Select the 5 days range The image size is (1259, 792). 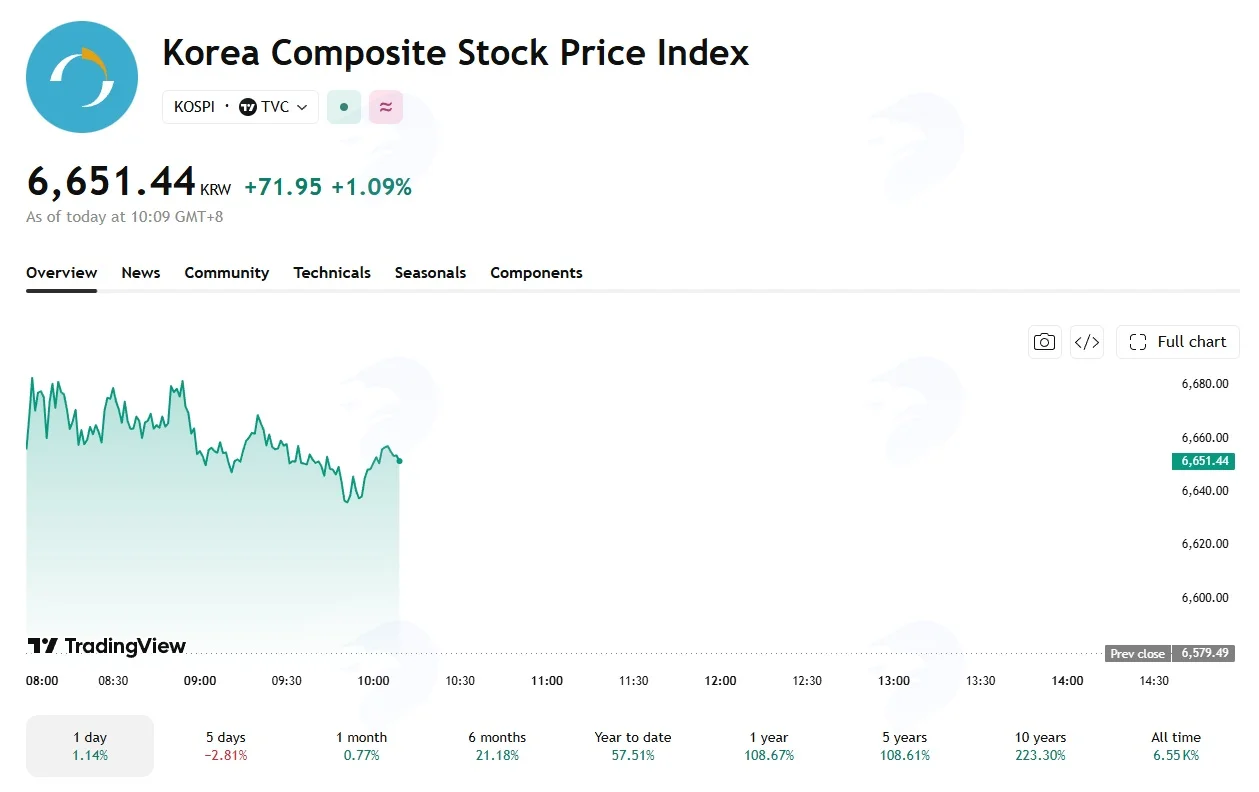click(x=226, y=746)
